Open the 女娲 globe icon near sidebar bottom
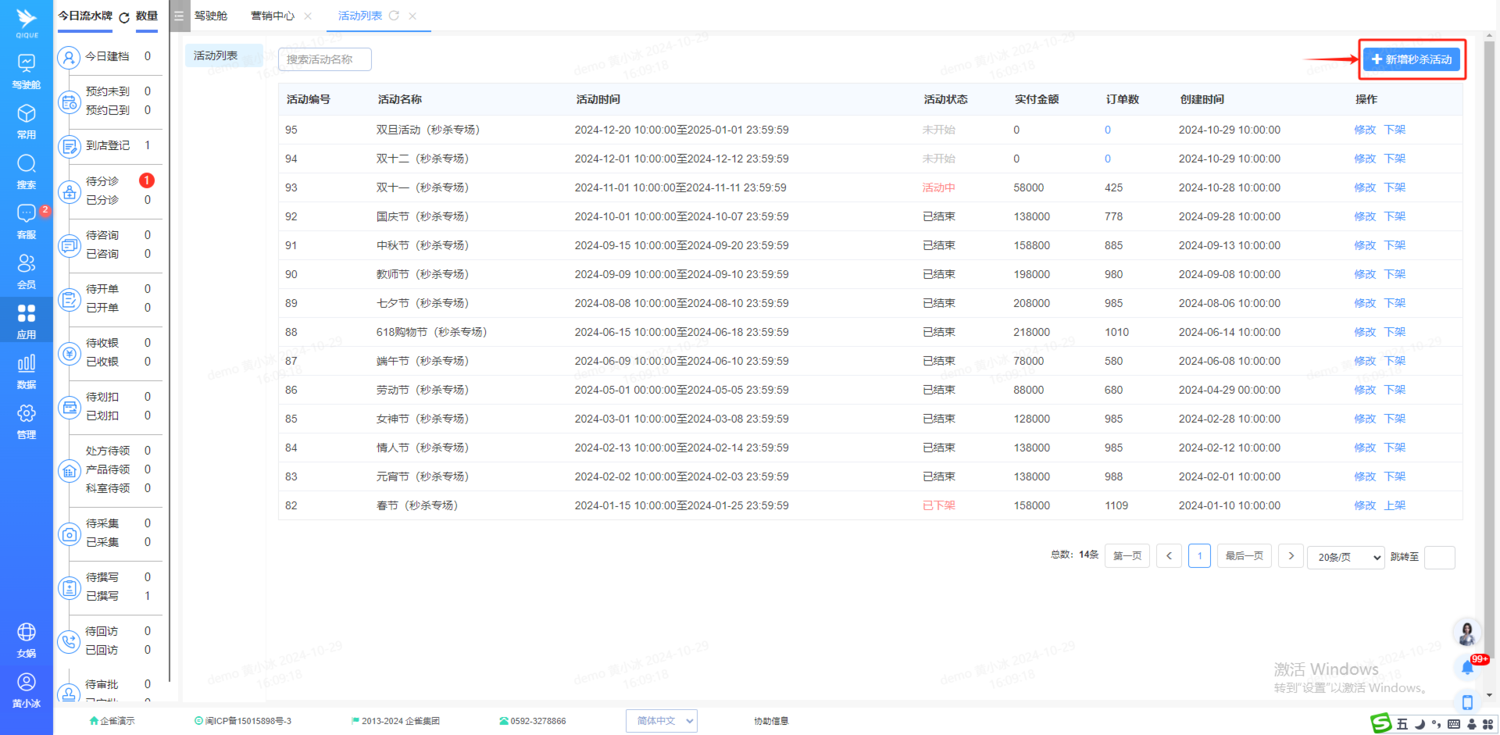 (26, 638)
